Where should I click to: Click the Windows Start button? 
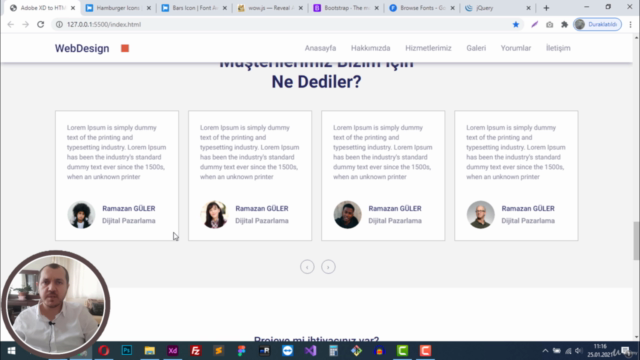(x=11, y=351)
